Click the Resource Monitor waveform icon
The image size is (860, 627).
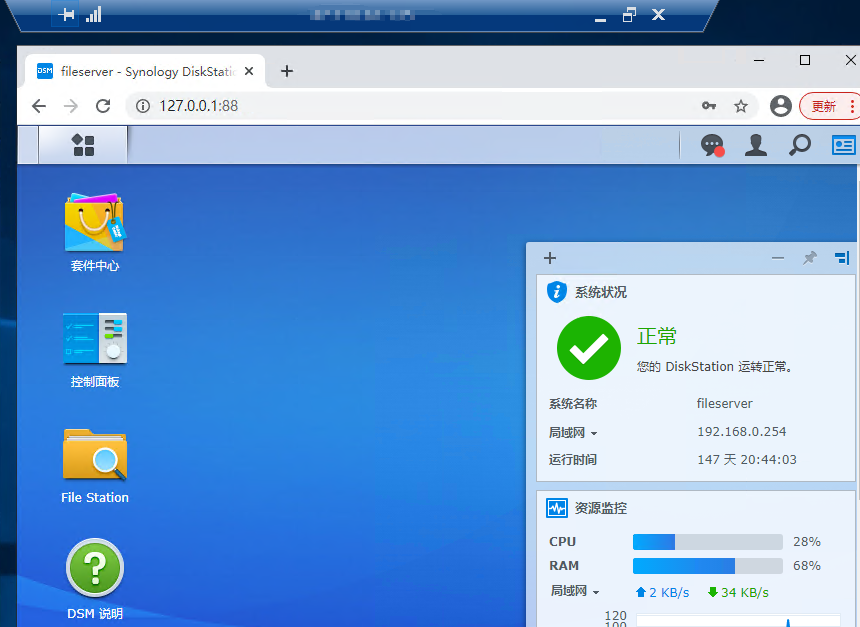[557, 508]
